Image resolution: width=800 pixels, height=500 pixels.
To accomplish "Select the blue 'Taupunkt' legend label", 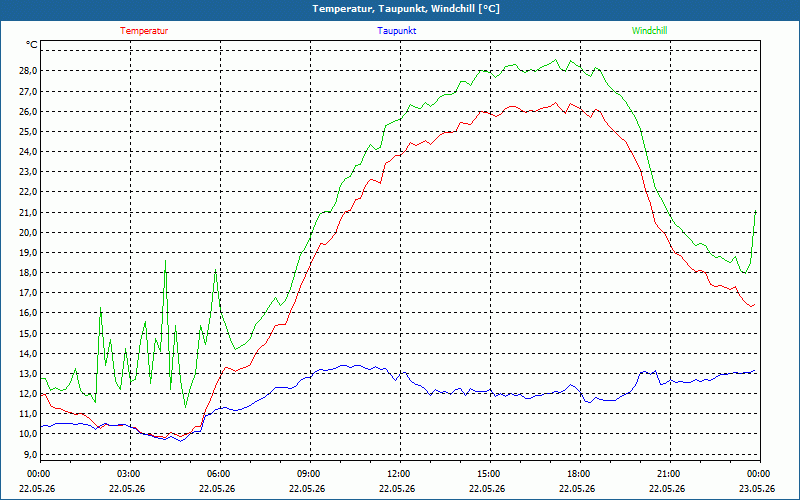I will pos(397,31).
